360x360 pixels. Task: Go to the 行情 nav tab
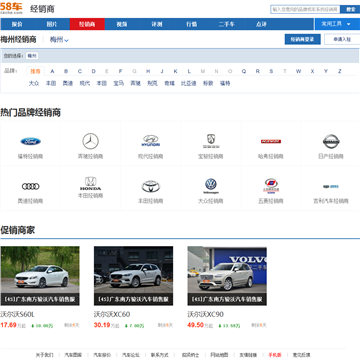pos(192,24)
